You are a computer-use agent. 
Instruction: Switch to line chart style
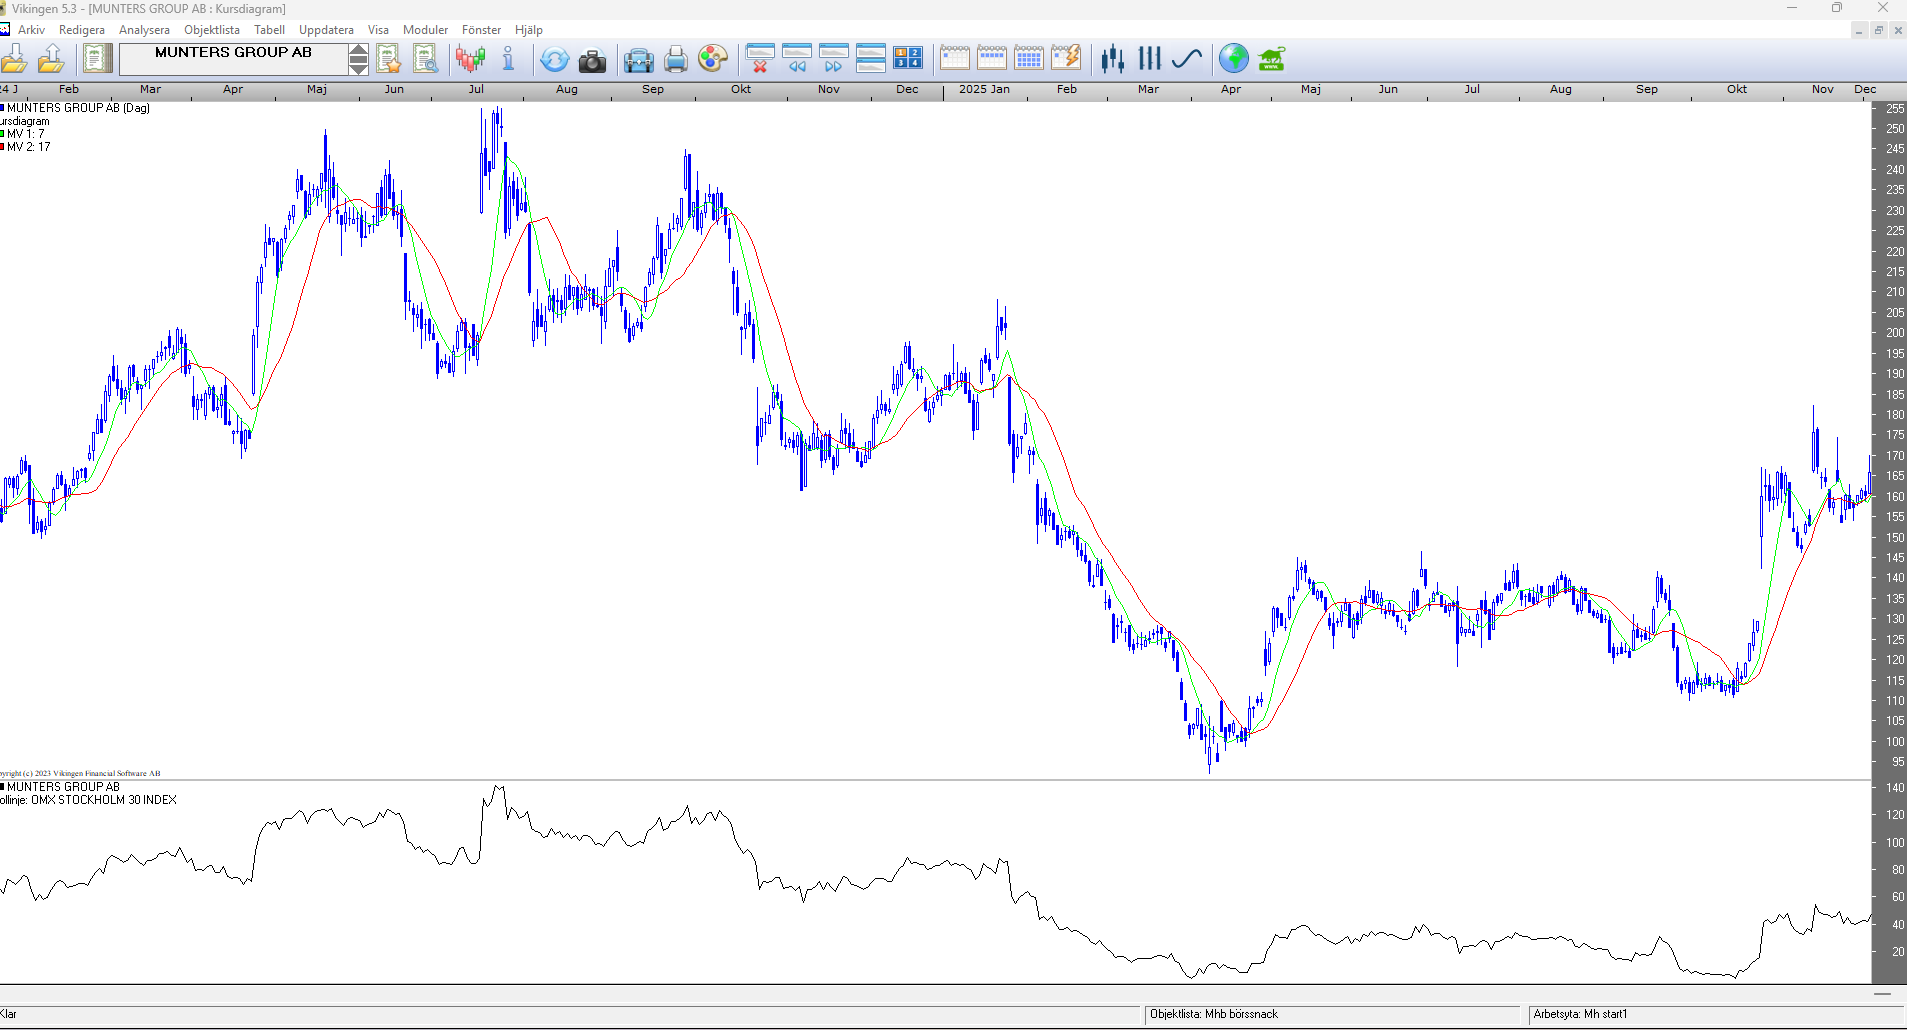pos(1187,59)
